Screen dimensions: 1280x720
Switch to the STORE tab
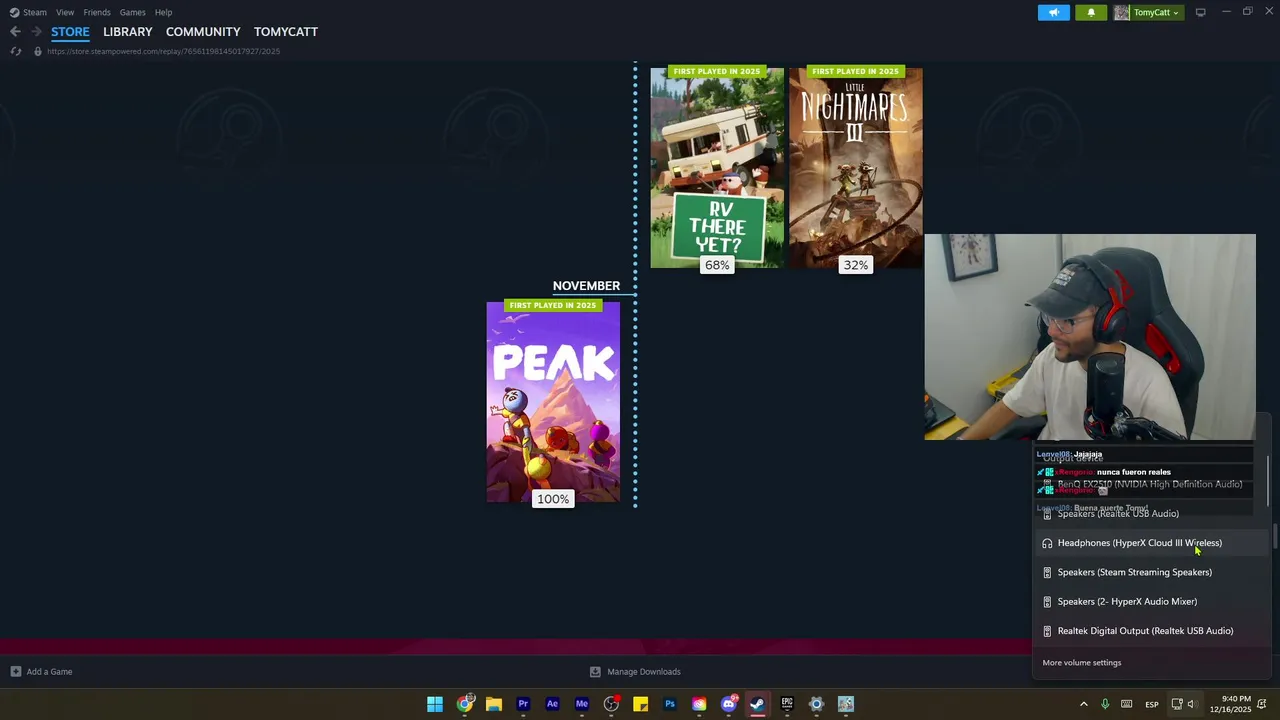coord(70,32)
